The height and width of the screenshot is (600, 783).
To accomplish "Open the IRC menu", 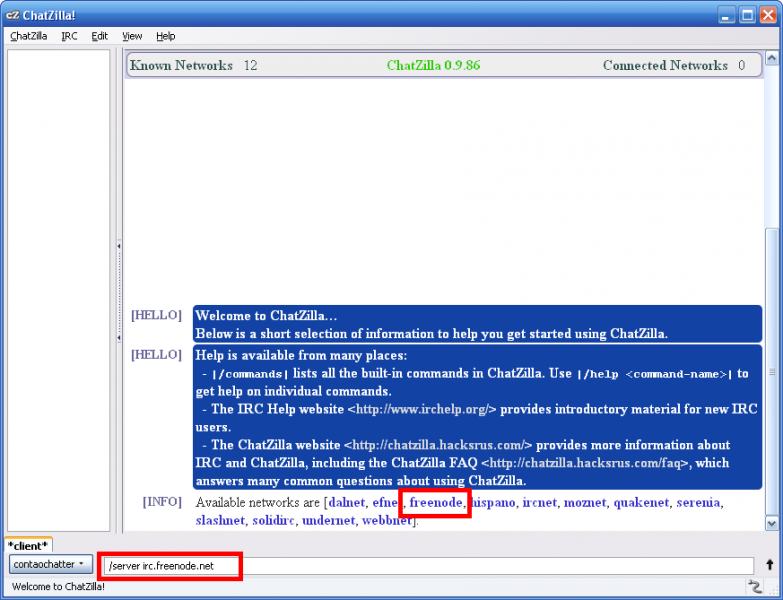I will click(69, 36).
